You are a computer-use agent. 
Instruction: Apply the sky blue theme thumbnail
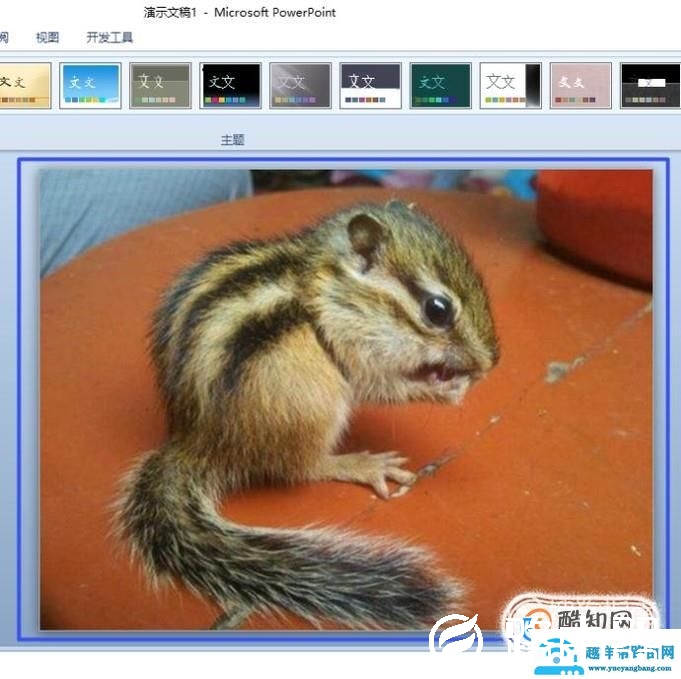[90, 85]
